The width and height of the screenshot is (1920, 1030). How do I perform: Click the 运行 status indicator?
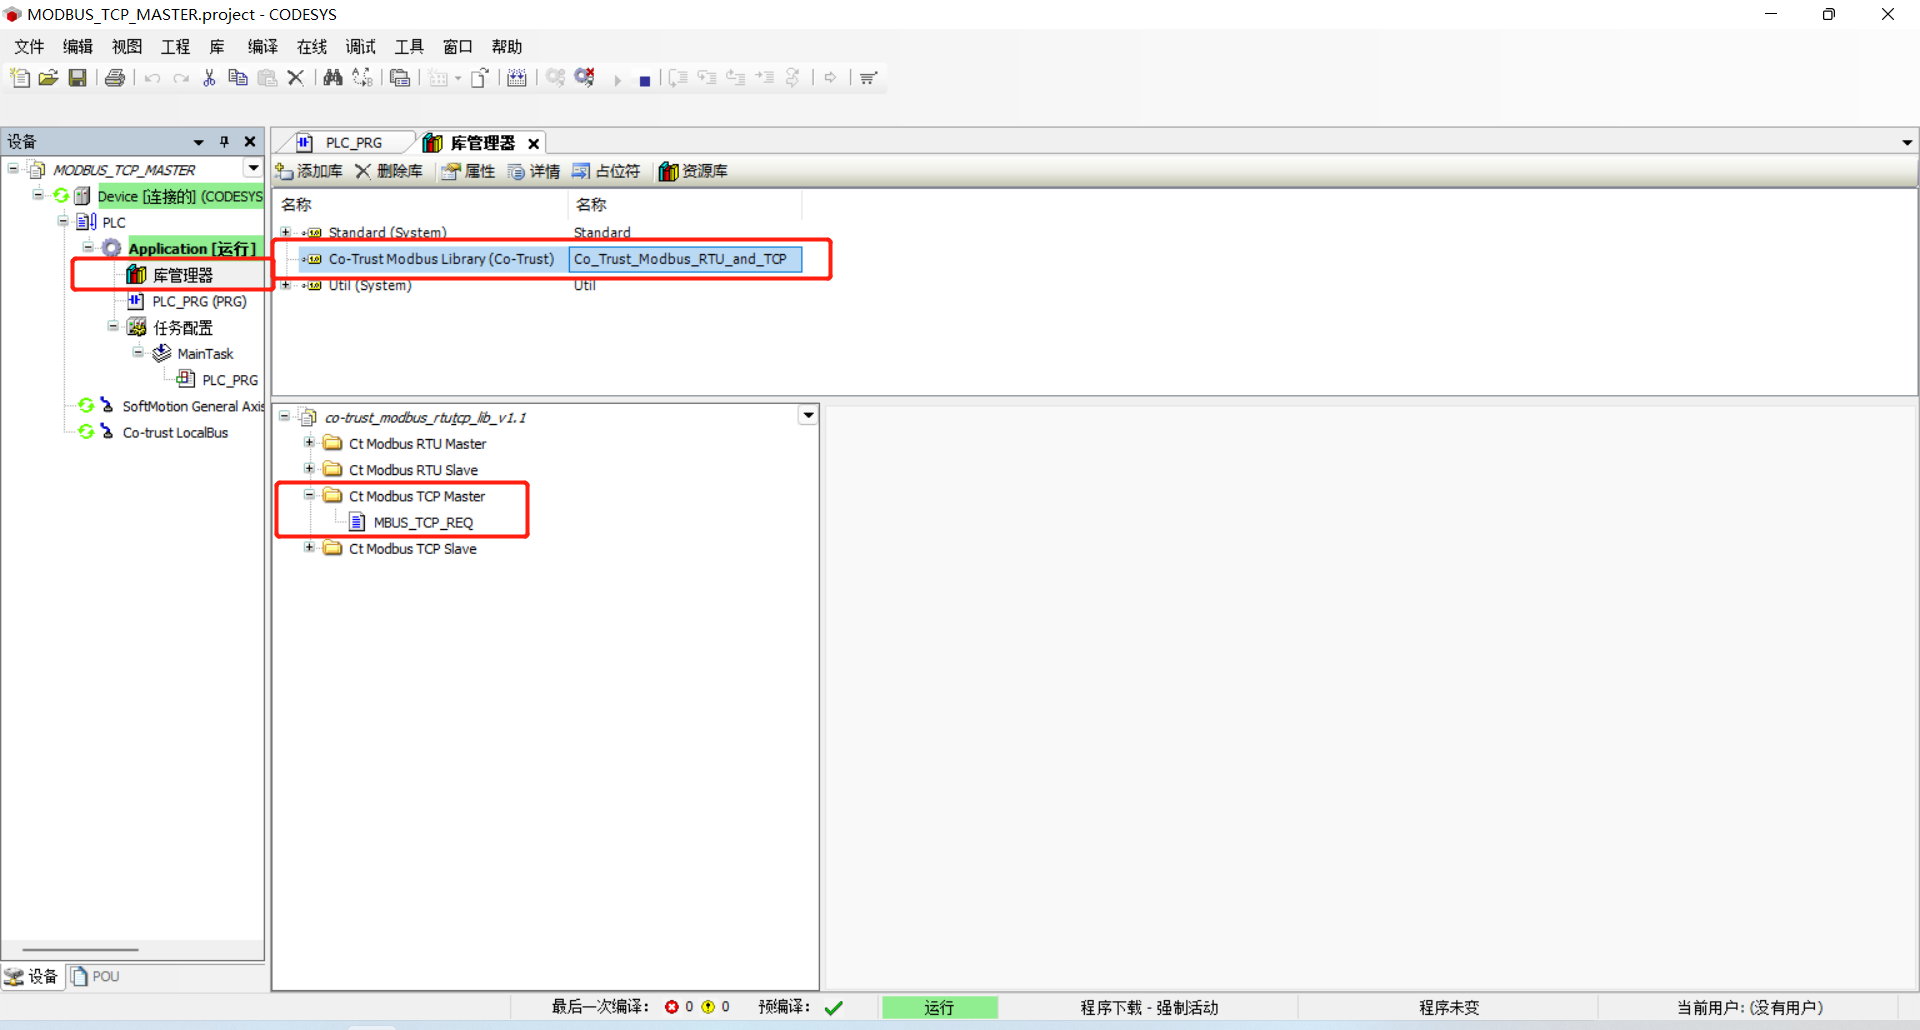click(939, 1007)
